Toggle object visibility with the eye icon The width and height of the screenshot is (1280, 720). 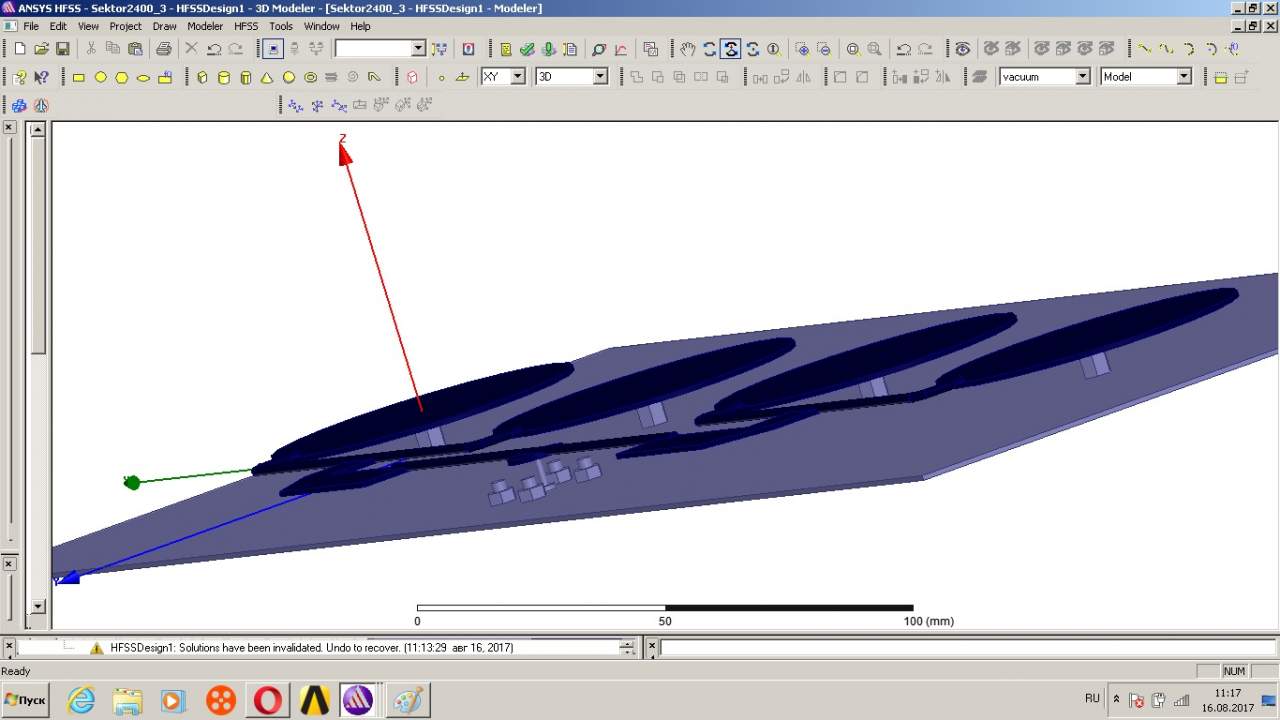(x=962, y=49)
